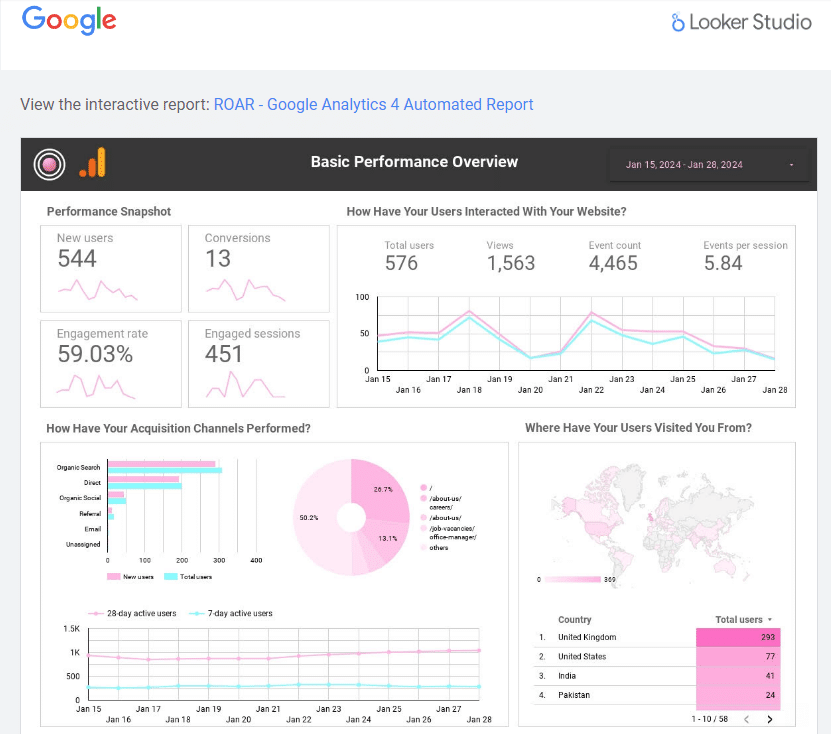Open the ROAR - Google Analytics 4 Automated Report link

pyautogui.click(x=373, y=104)
